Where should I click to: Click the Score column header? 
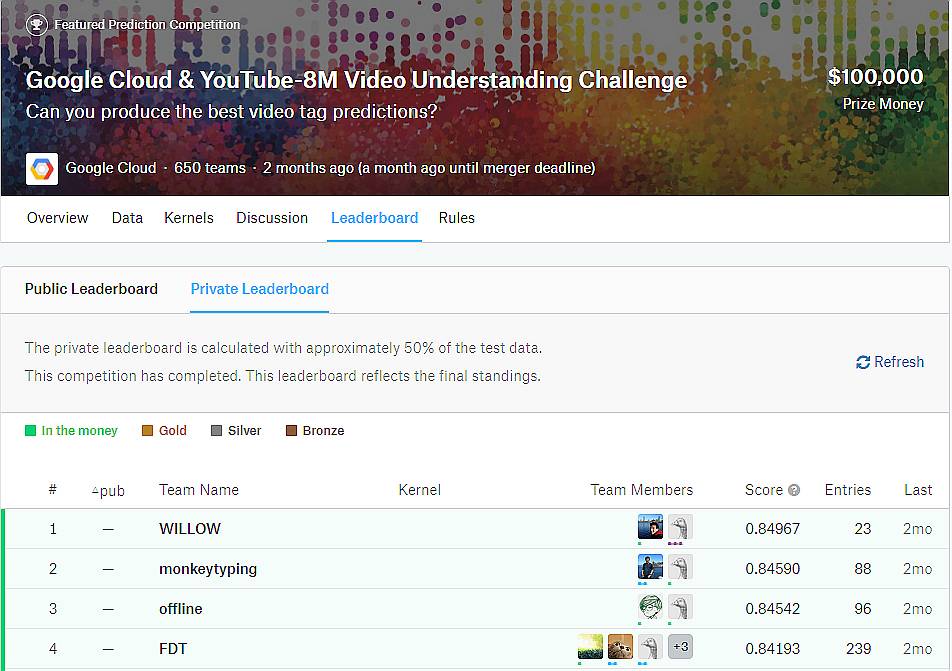pyautogui.click(x=764, y=490)
